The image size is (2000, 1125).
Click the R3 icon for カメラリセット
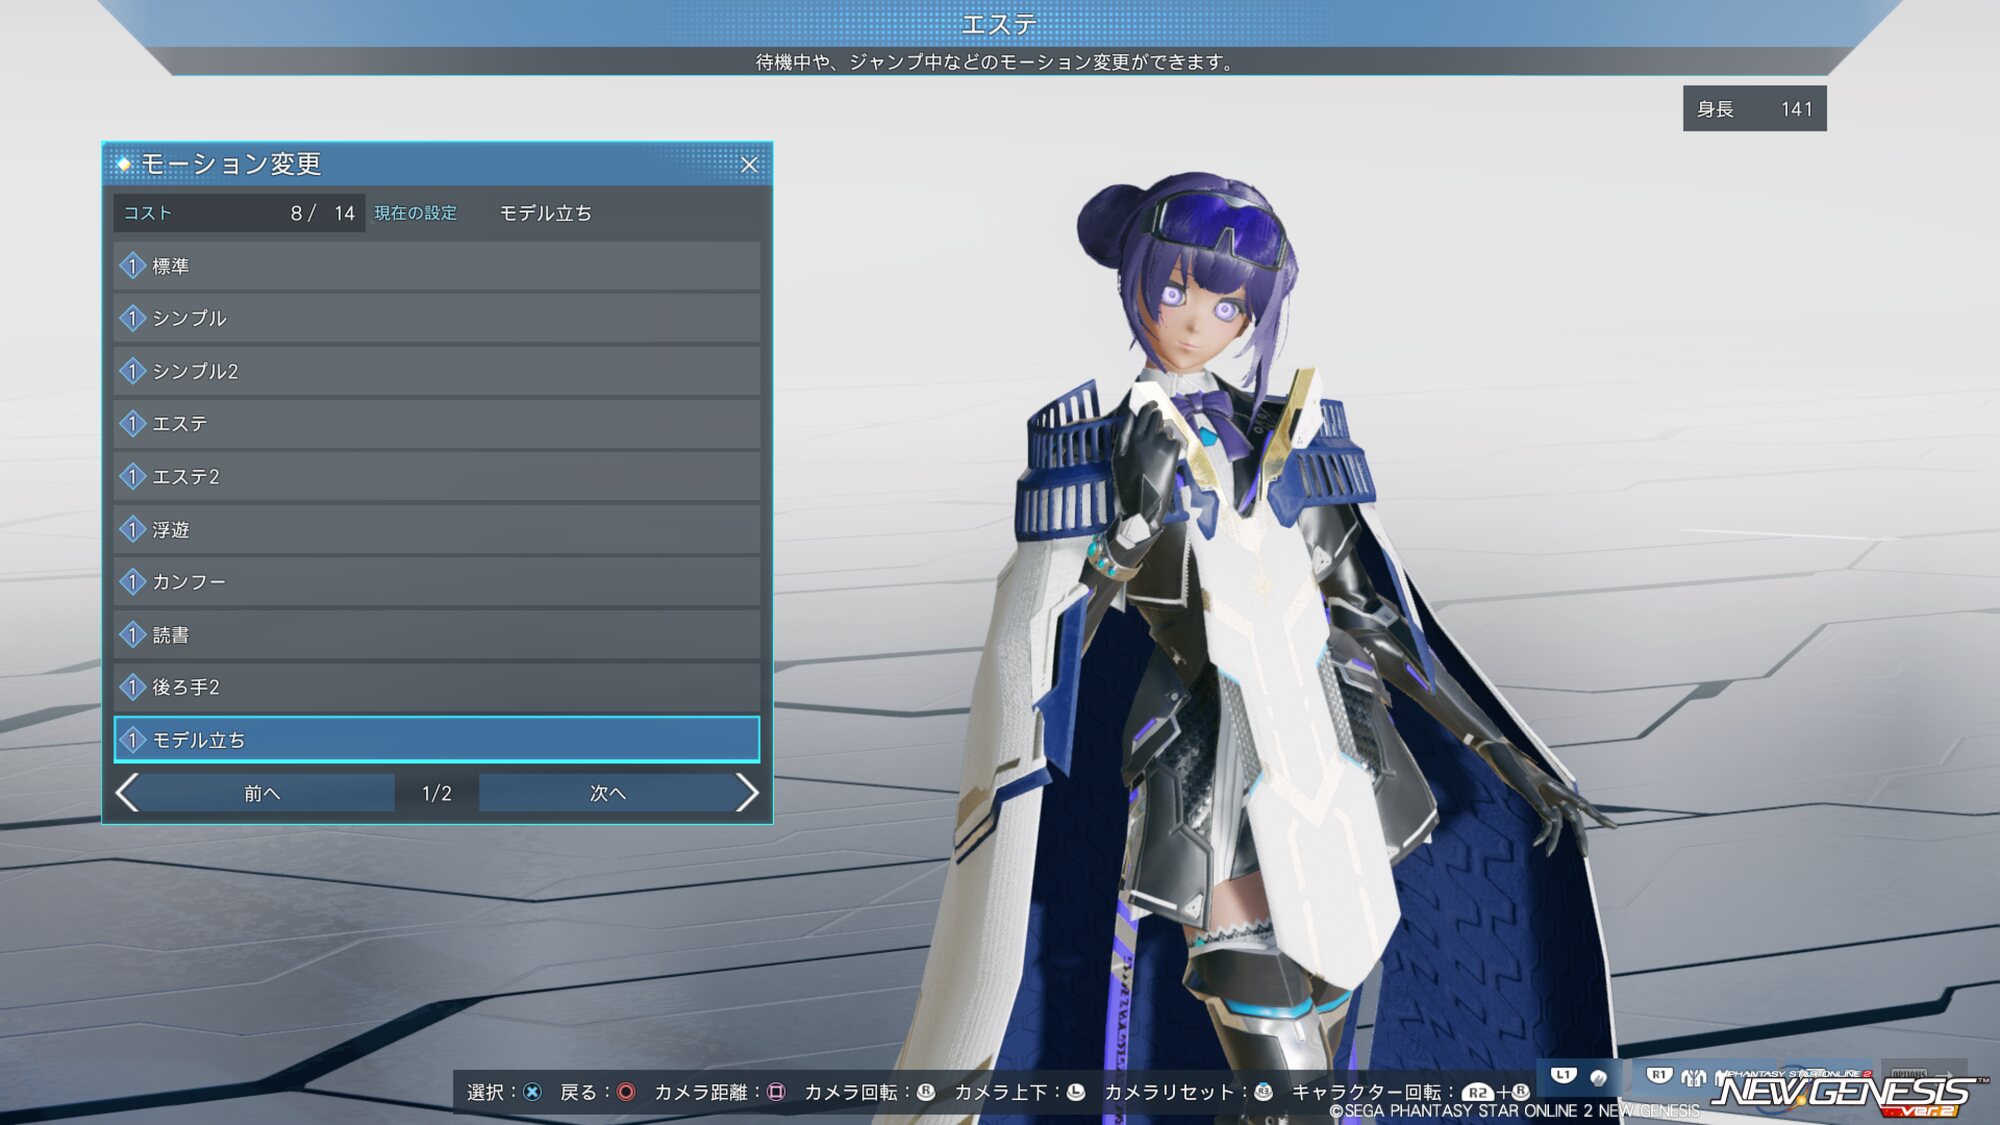pos(1264,1092)
